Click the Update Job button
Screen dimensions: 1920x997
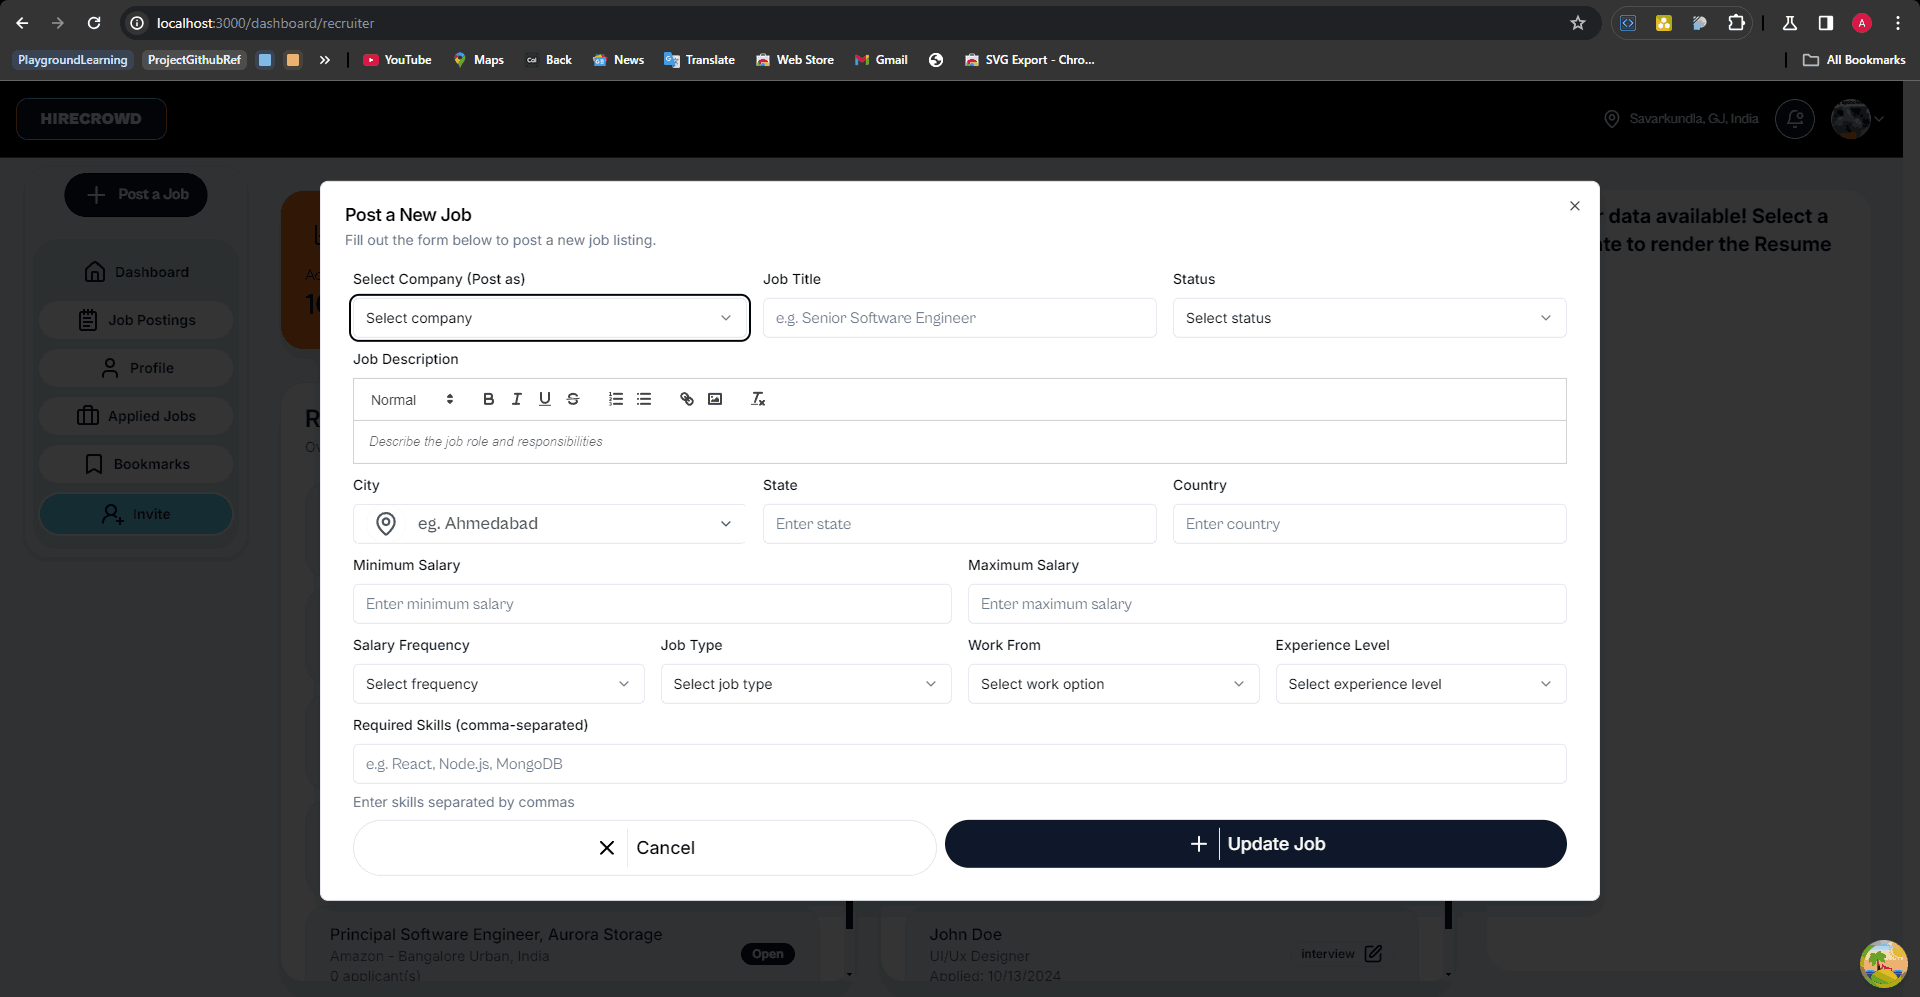tap(1256, 844)
